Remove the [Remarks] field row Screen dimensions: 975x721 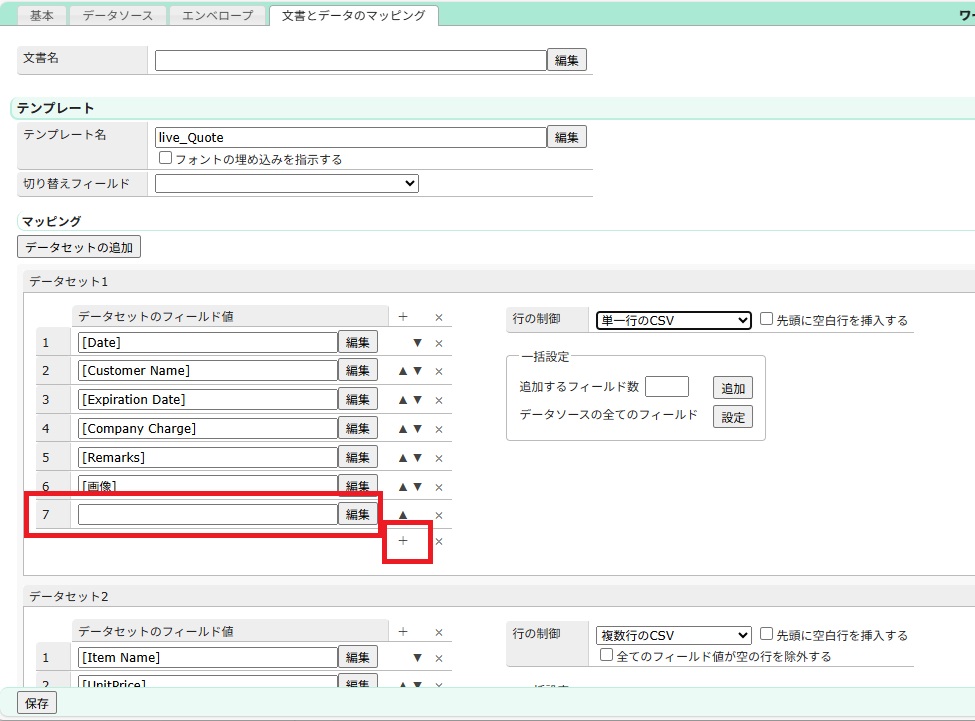tap(438, 458)
